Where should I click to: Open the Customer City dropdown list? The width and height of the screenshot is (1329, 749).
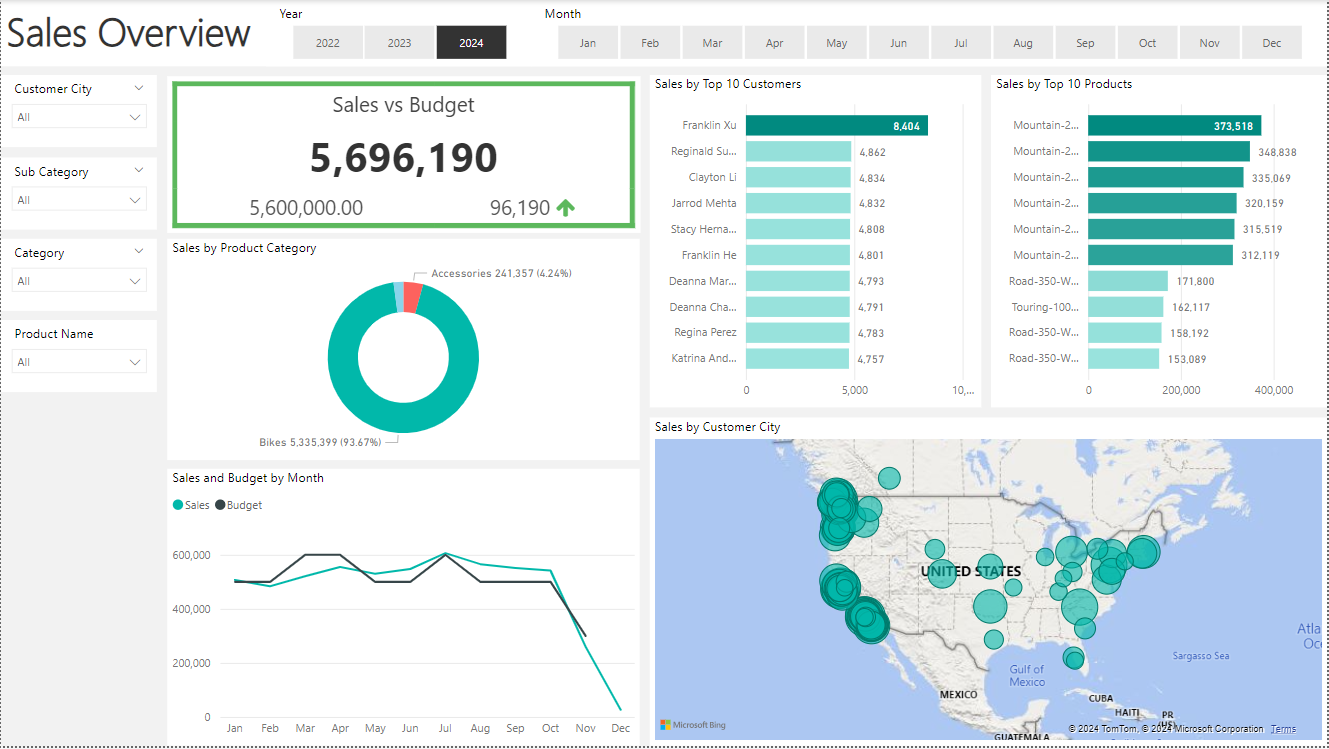point(80,117)
